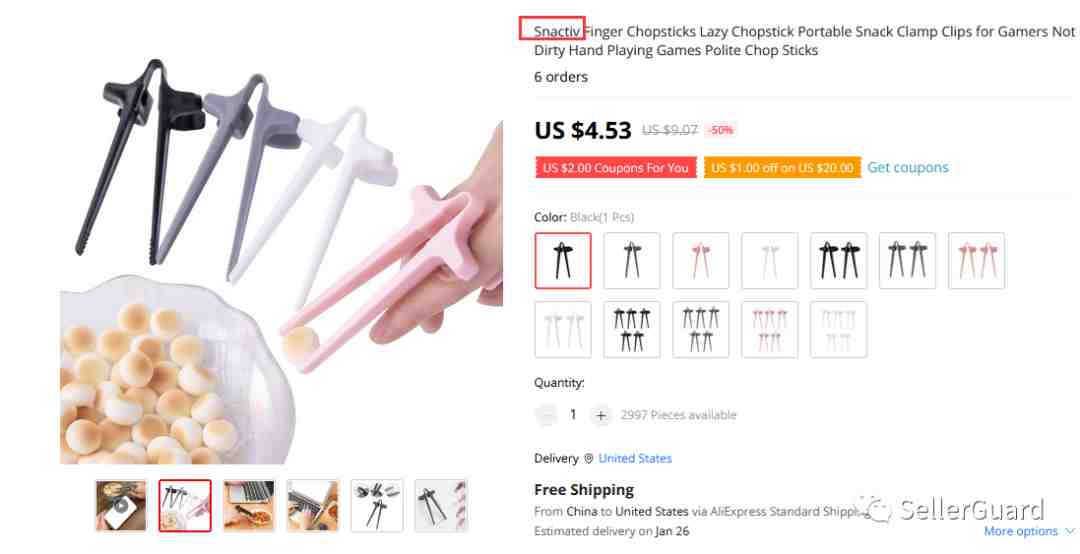
Task: Open the Get coupons link
Action: click(x=908, y=167)
